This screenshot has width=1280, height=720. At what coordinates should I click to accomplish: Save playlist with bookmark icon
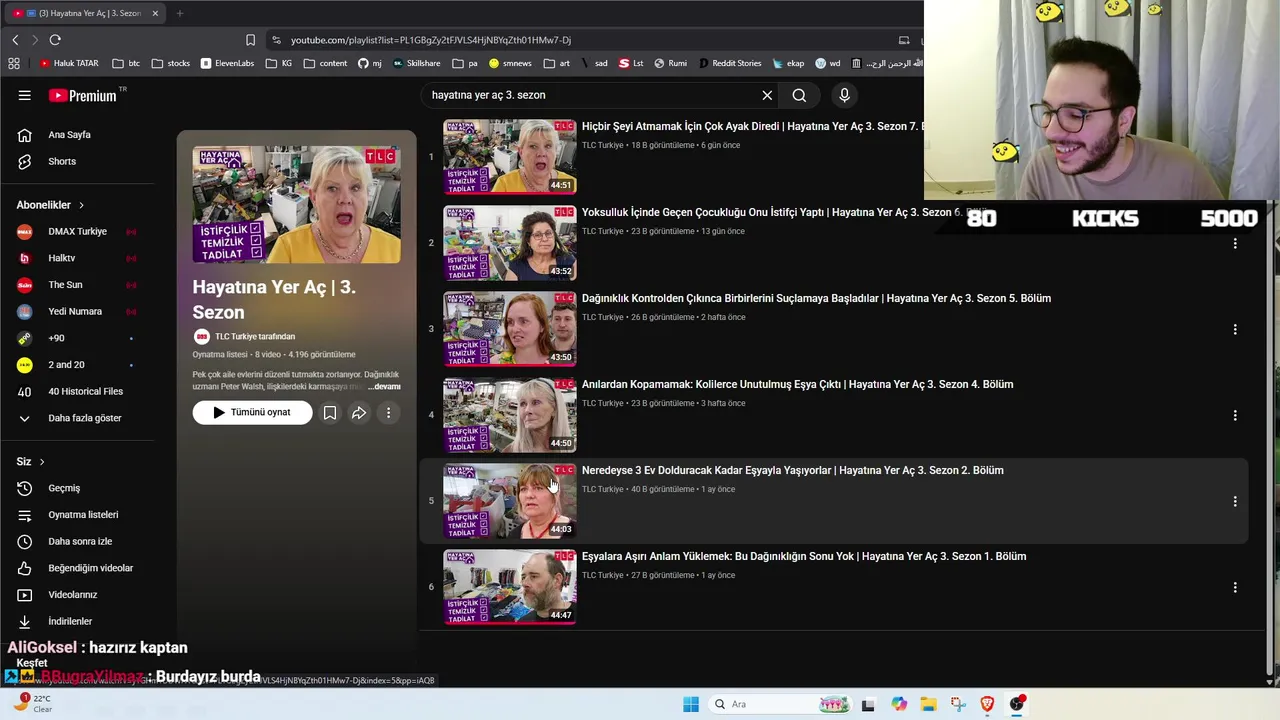click(x=329, y=412)
